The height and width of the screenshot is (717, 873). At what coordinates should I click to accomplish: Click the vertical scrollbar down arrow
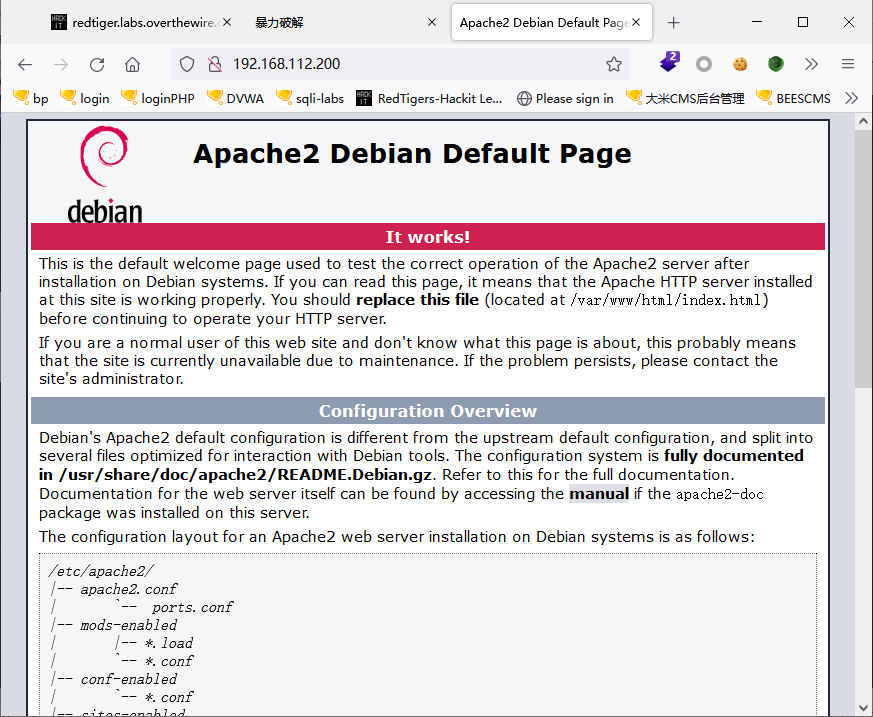click(x=863, y=707)
